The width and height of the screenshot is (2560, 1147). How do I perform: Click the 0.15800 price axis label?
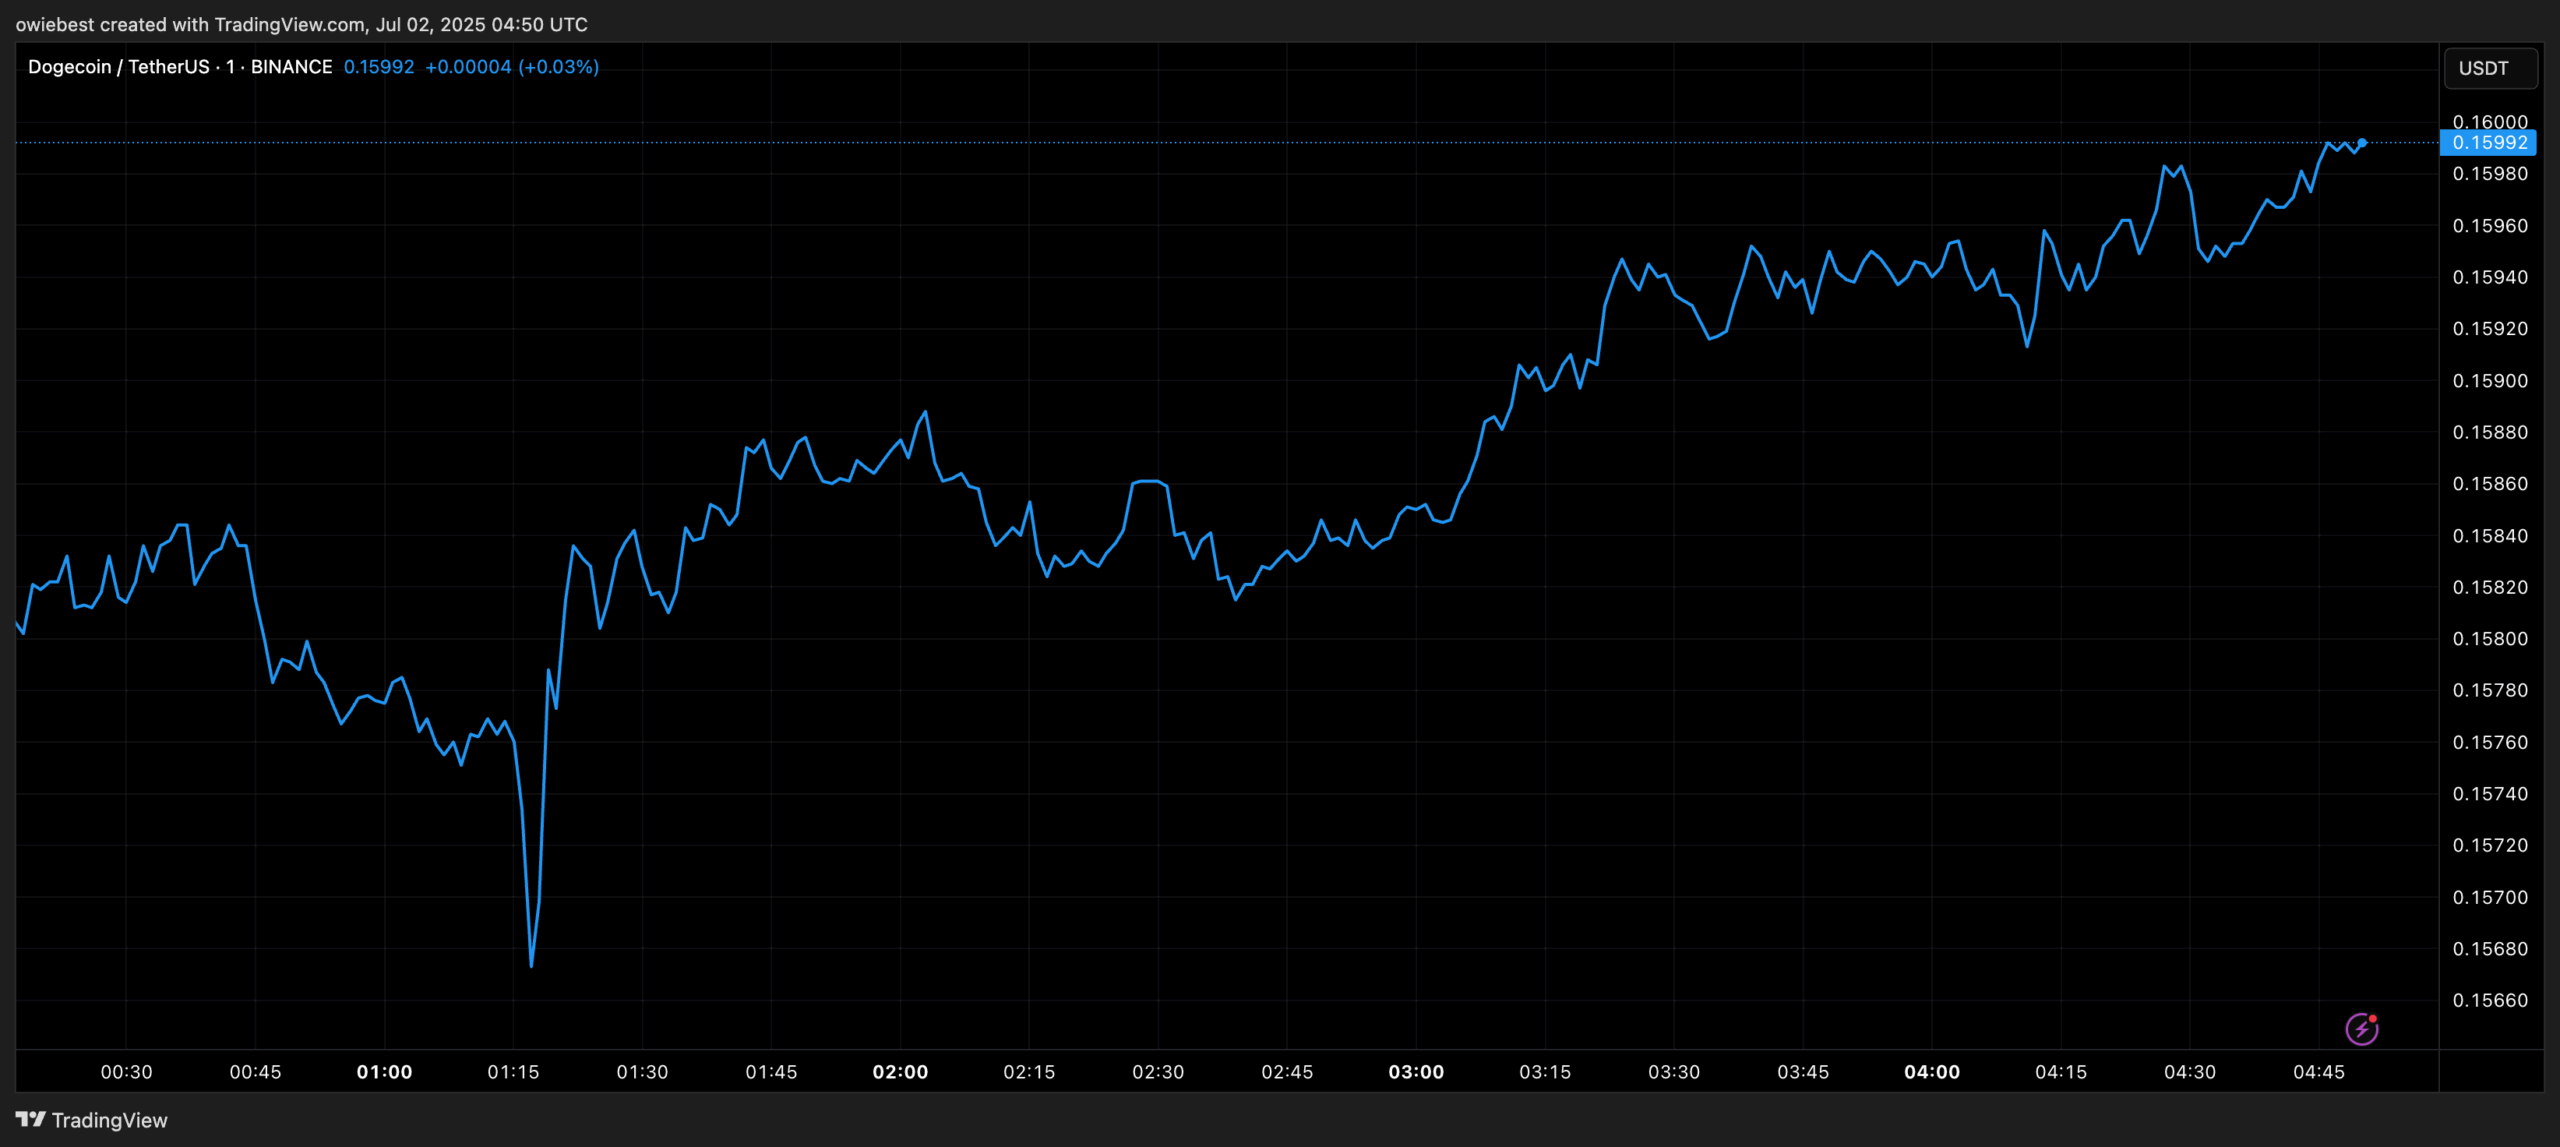coord(2490,639)
